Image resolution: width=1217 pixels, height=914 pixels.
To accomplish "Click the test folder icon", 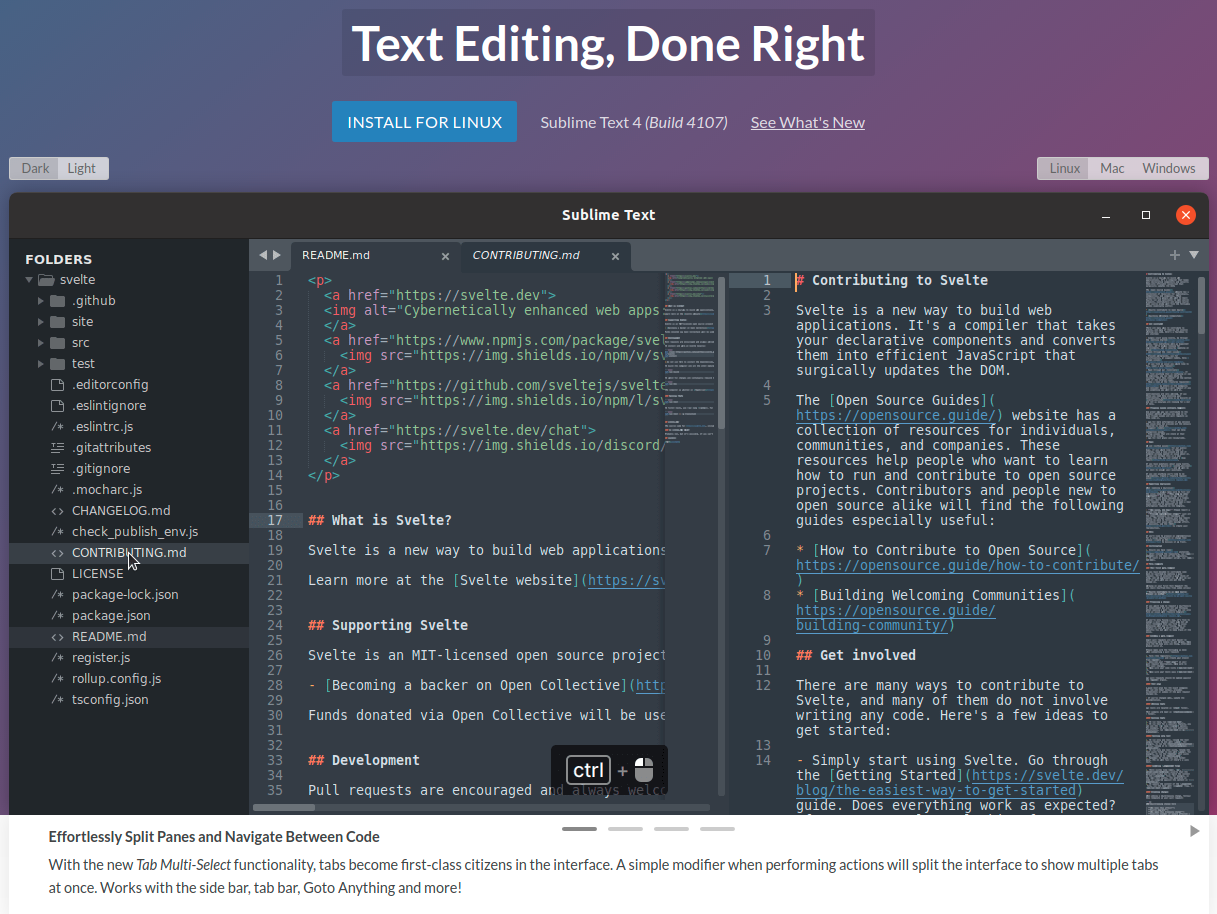I will coord(57,364).
